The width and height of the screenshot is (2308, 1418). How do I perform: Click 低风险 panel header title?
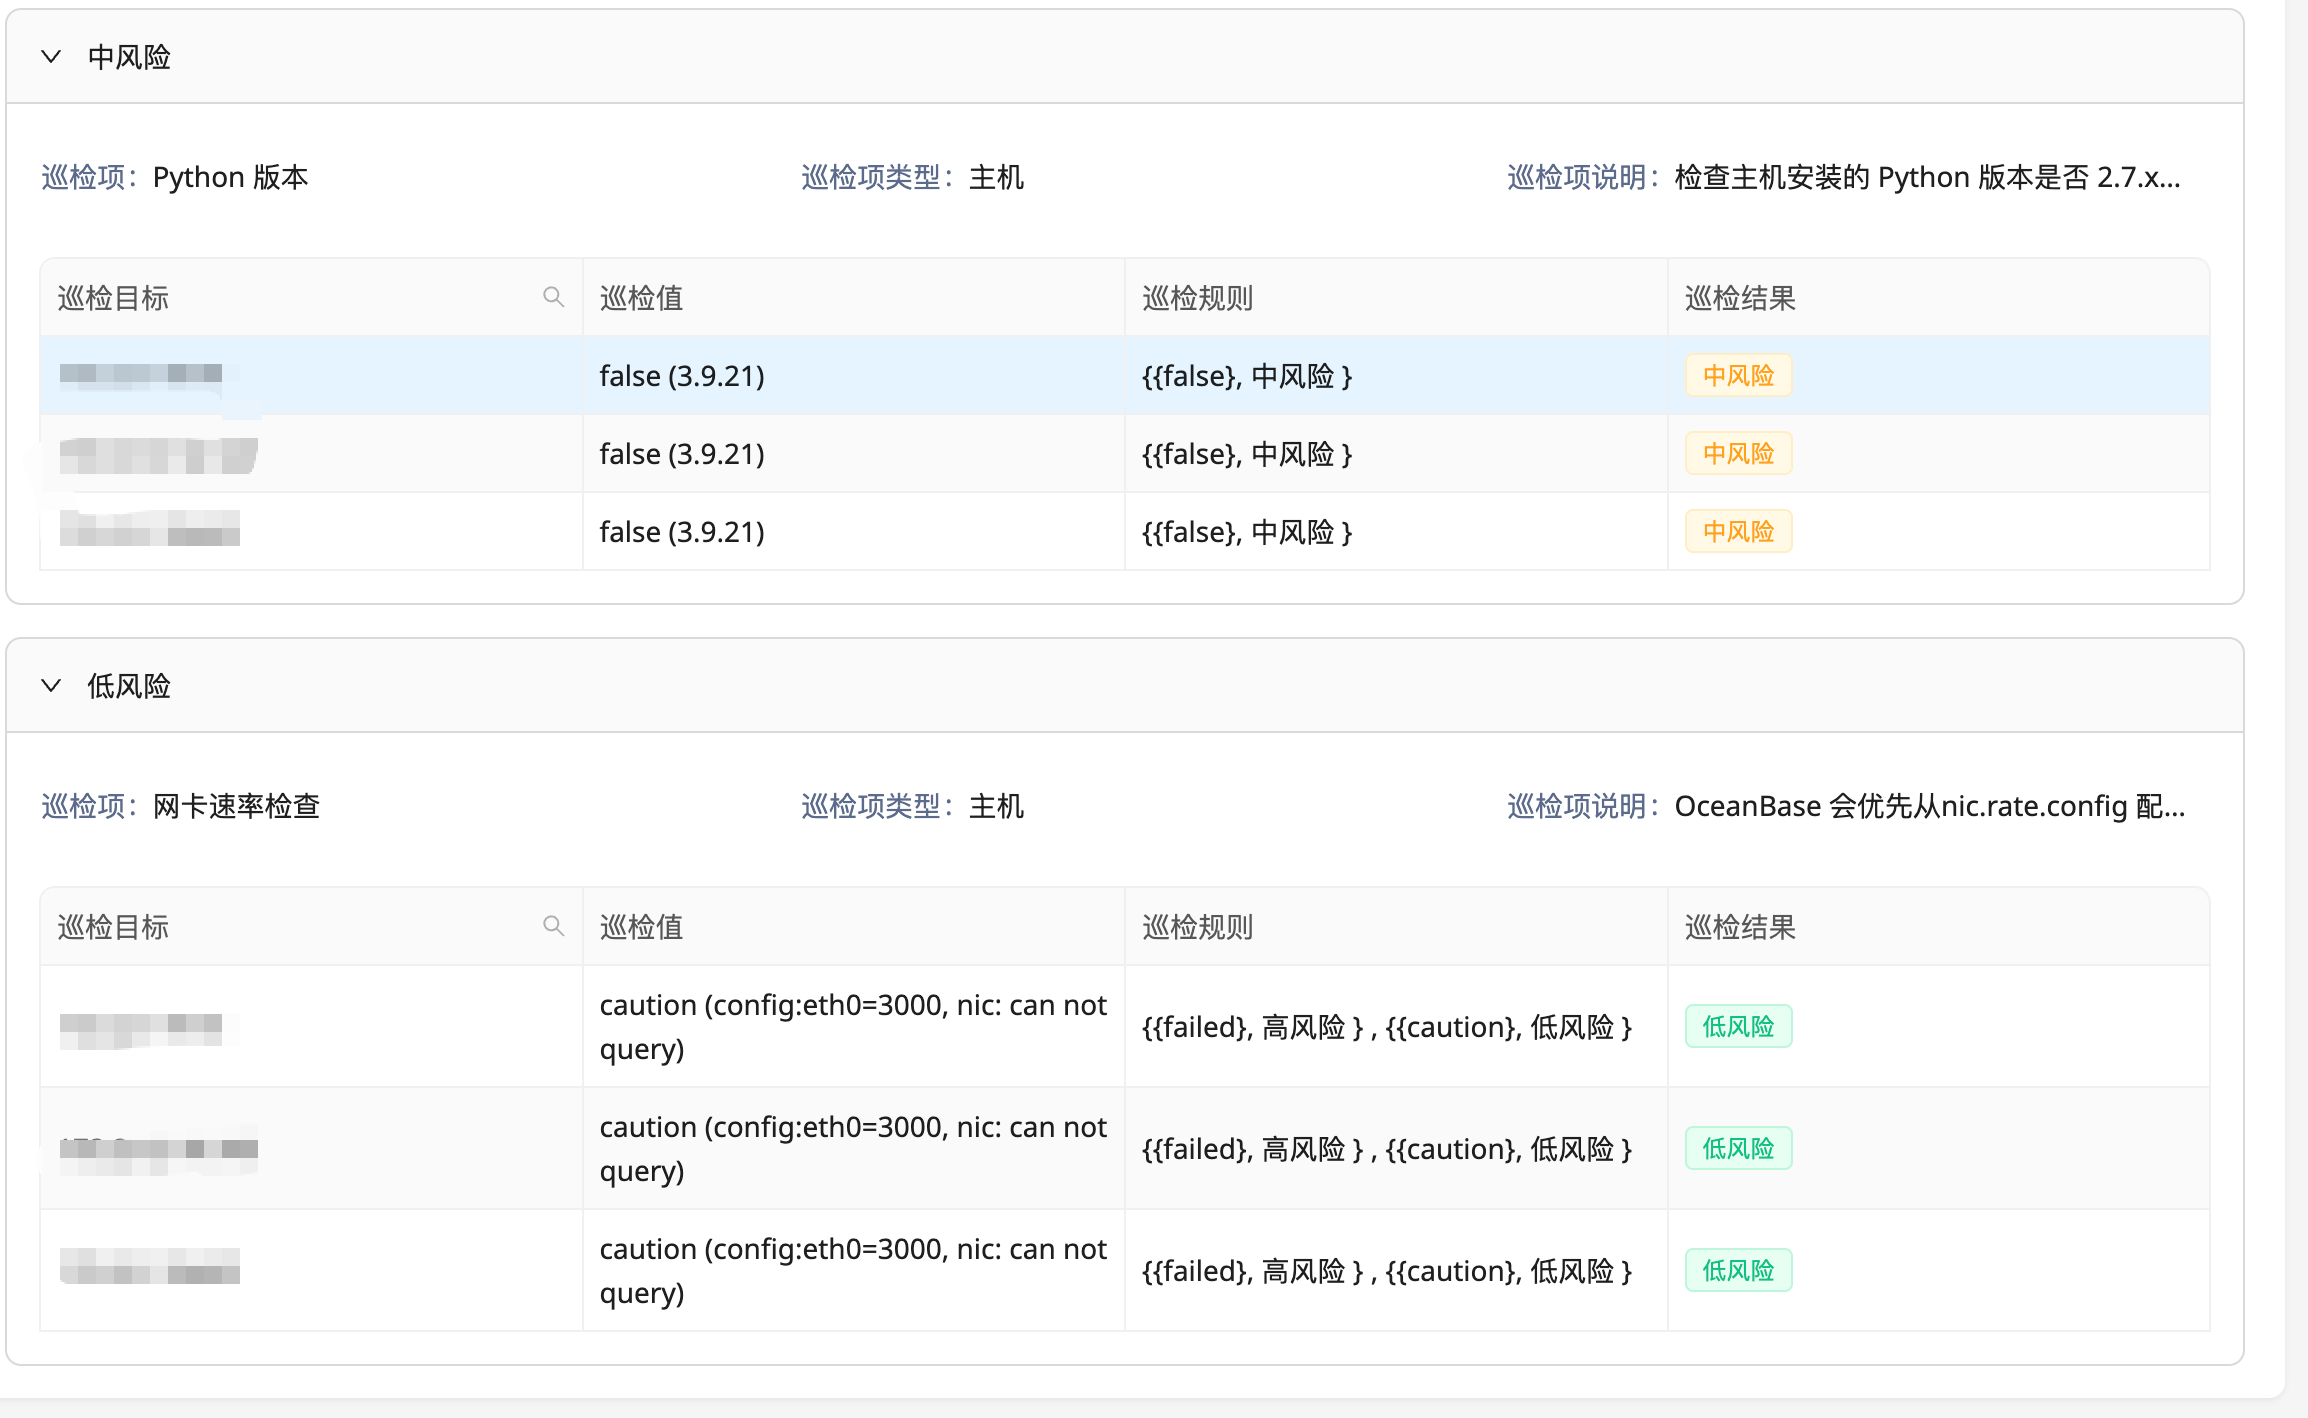click(x=129, y=686)
